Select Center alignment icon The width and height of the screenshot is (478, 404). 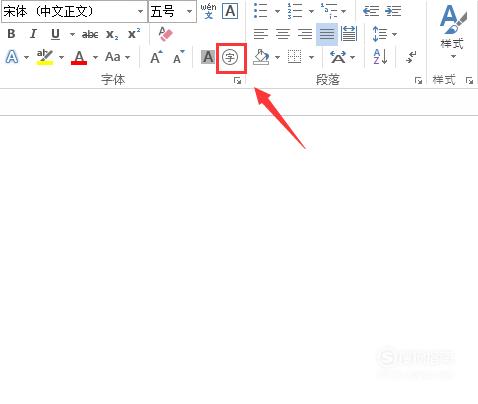pos(283,34)
